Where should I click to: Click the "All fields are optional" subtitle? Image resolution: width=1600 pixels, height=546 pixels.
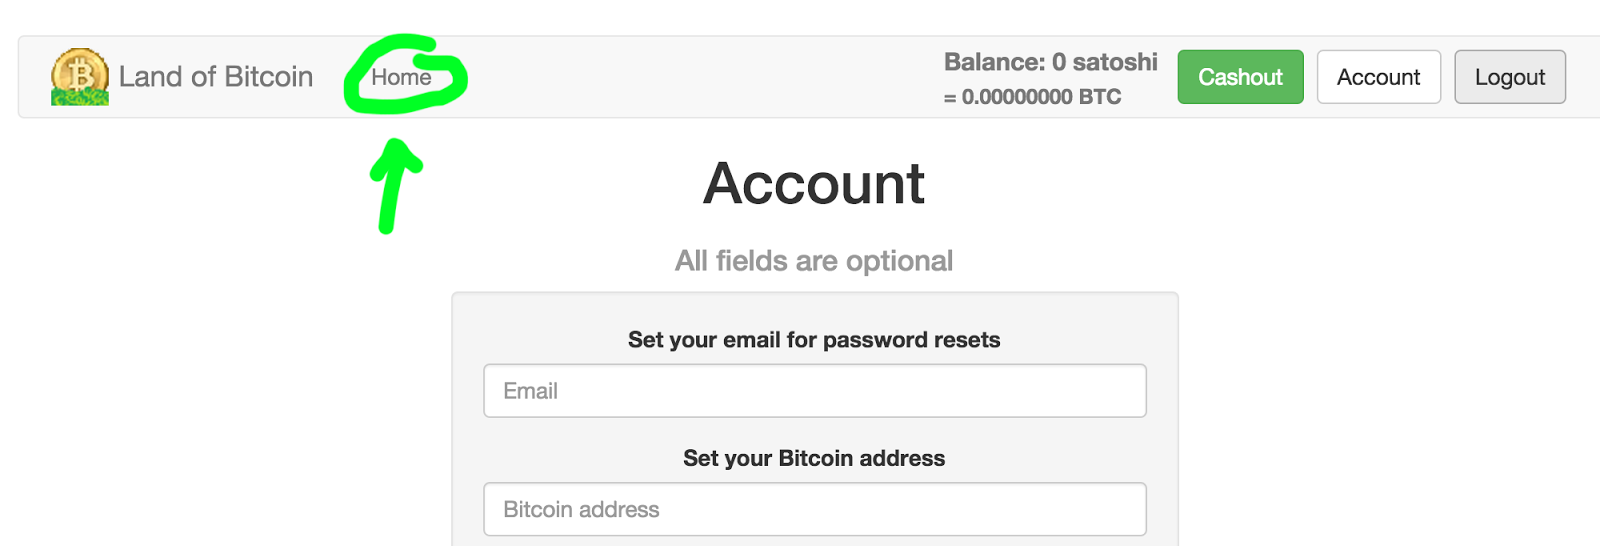pyautogui.click(x=814, y=261)
